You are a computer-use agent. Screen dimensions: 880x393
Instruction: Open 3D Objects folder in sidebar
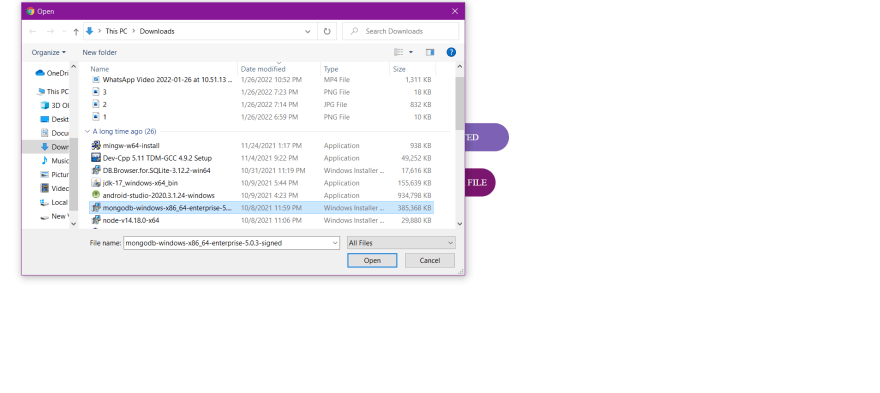click(55, 105)
